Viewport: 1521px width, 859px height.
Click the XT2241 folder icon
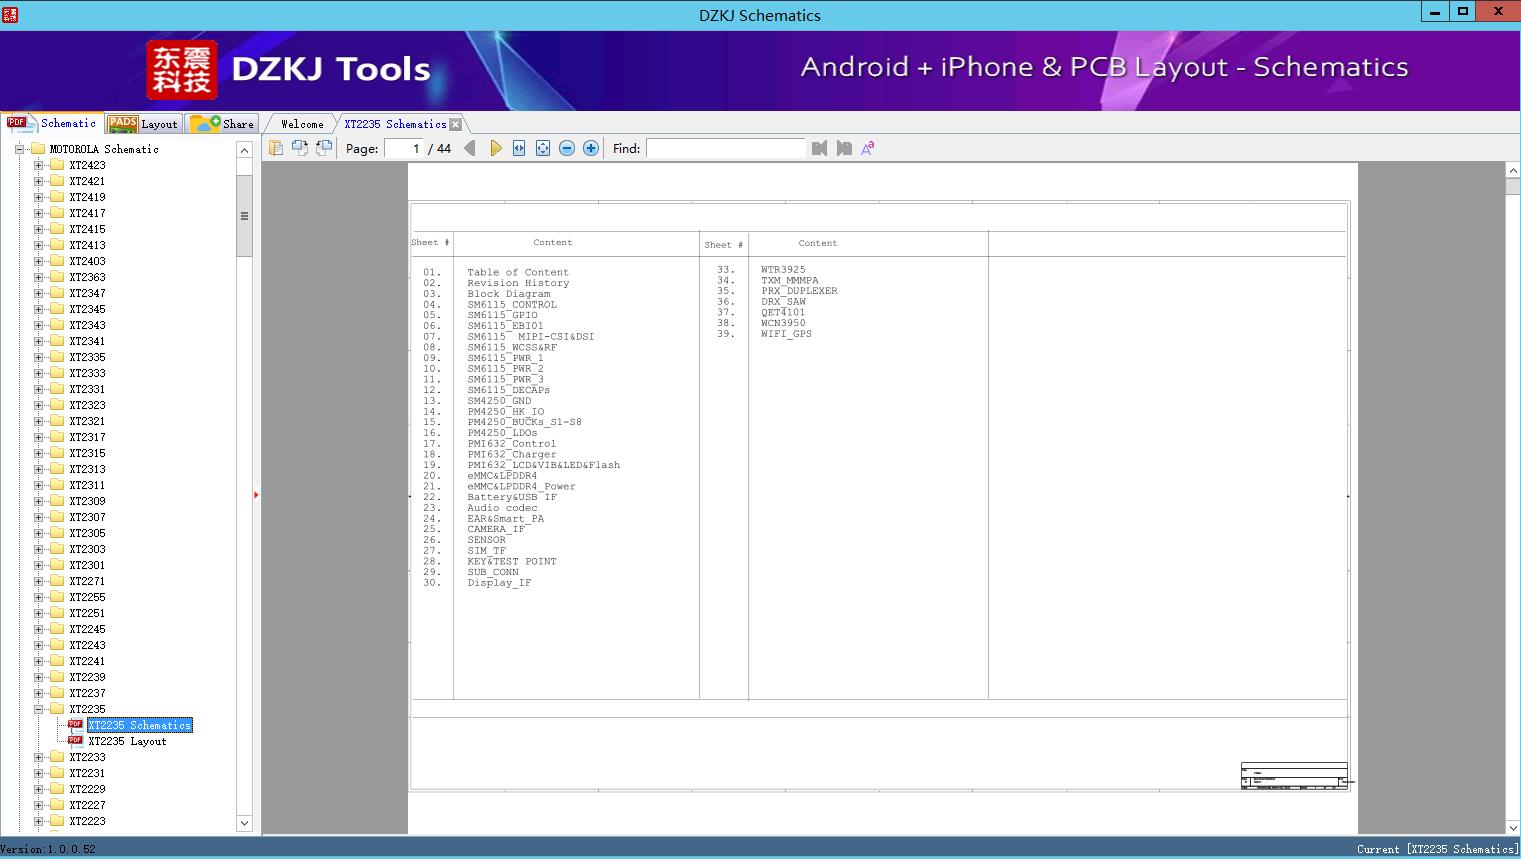click(57, 661)
